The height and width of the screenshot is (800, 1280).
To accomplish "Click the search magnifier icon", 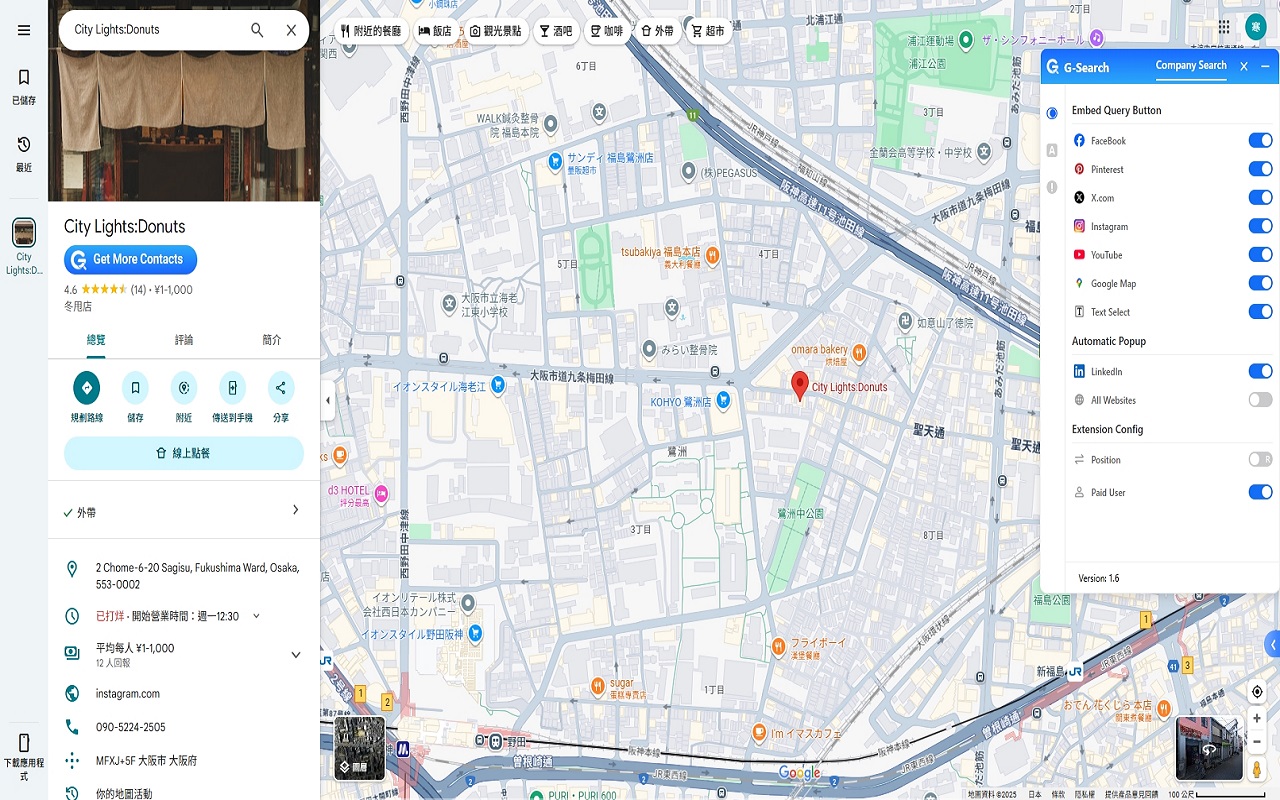I will [257, 30].
